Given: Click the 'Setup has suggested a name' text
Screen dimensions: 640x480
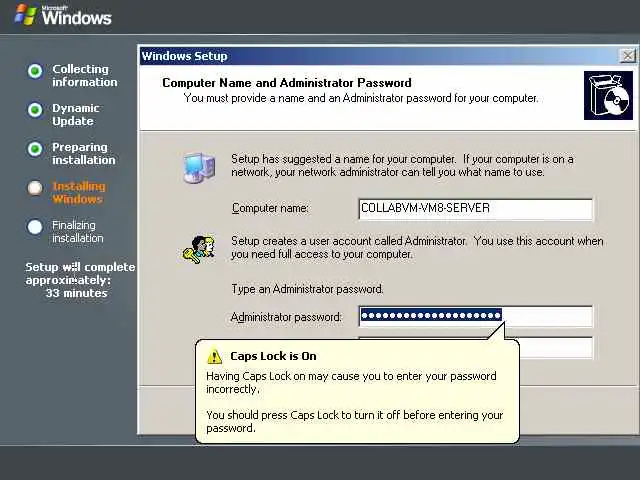Looking at the screenshot, I should (x=402, y=165).
